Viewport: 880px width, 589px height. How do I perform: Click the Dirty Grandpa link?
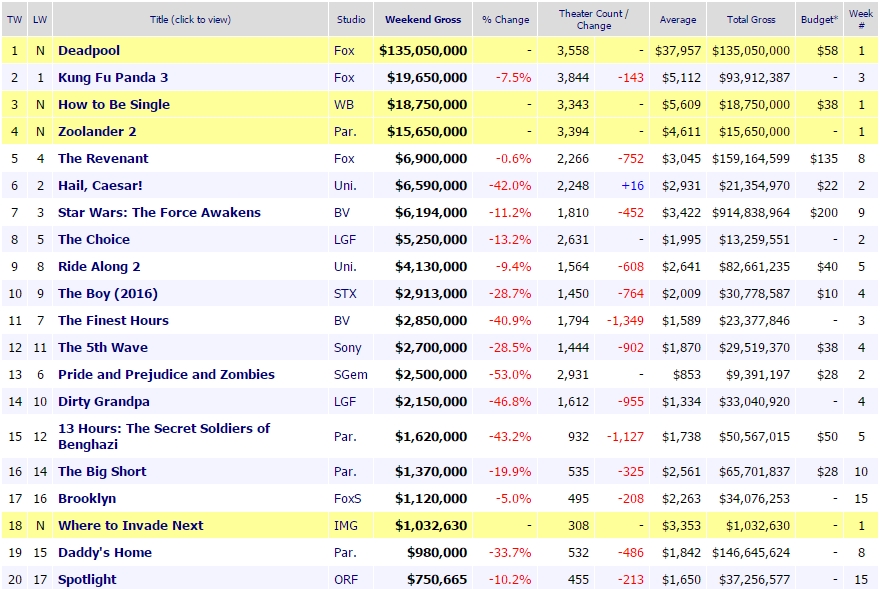pyautogui.click(x=104, y=401)
